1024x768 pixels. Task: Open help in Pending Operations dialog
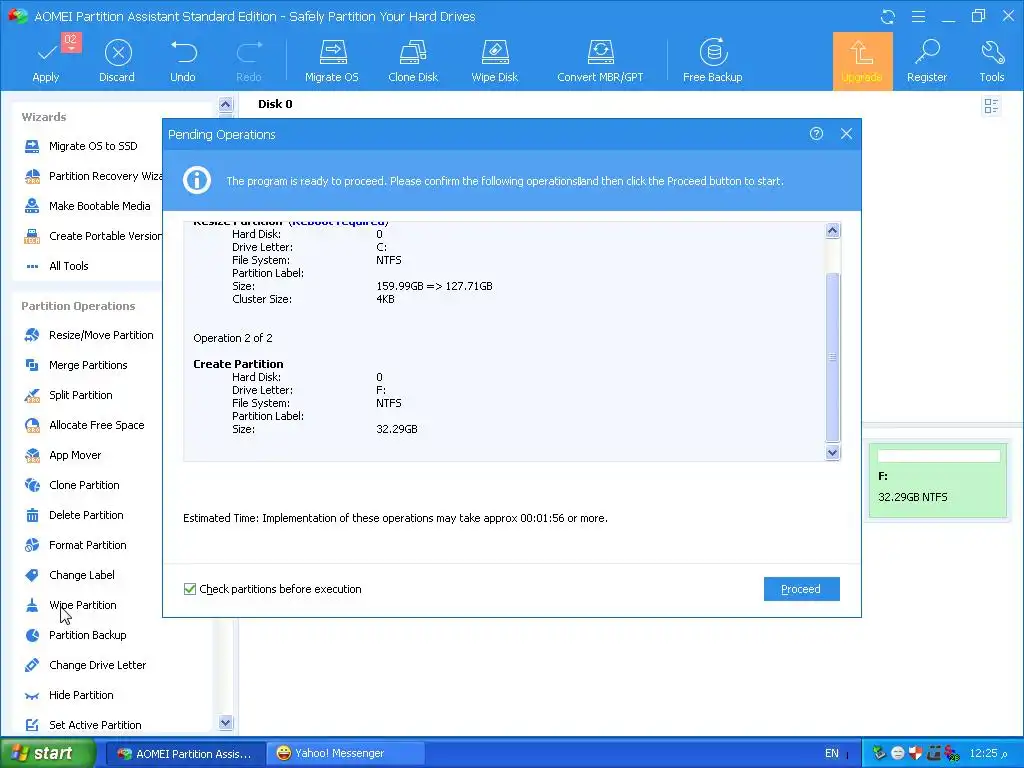(816, 133)
